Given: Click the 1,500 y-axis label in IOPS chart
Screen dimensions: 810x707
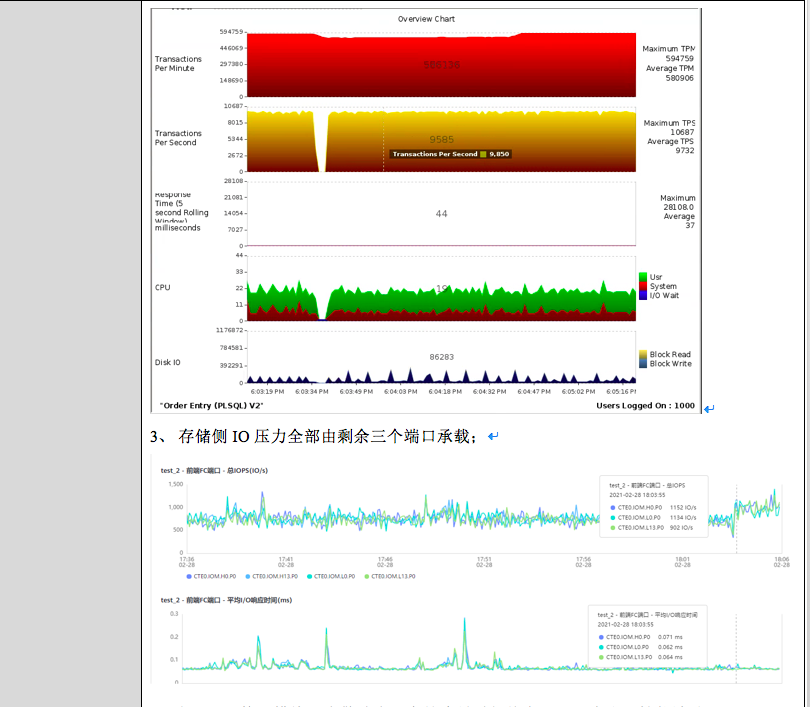Looking at the screenshot, I should (176, 484).
